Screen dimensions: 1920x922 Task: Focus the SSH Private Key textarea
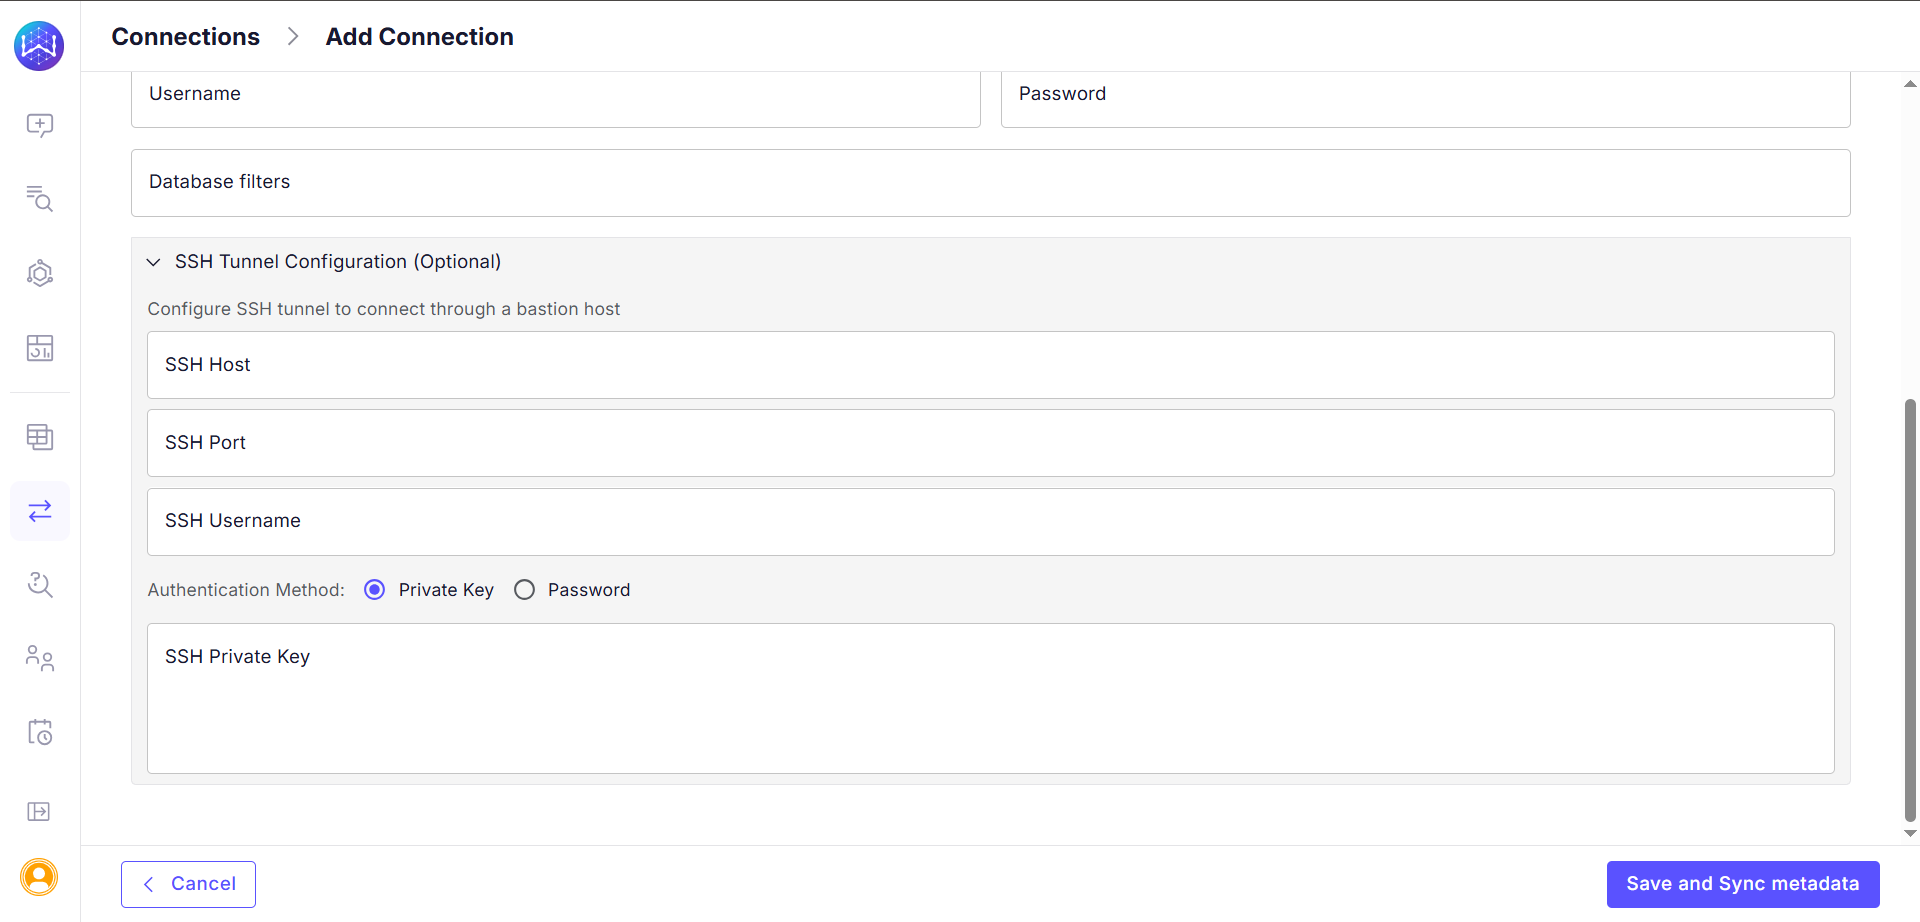tap(991, 699)
